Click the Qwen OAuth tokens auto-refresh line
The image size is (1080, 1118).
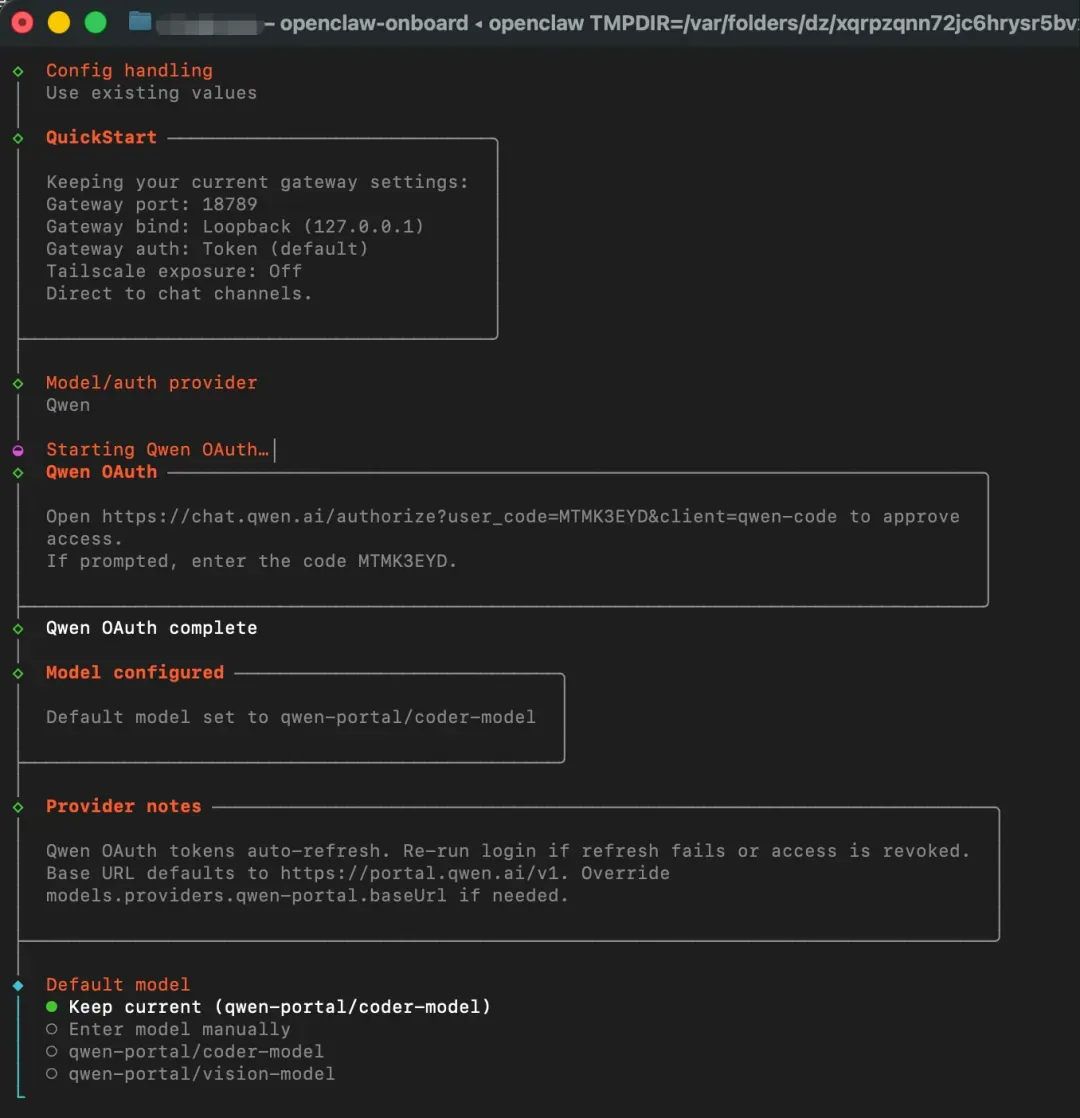pyautogui.click(x=508, y=851)
